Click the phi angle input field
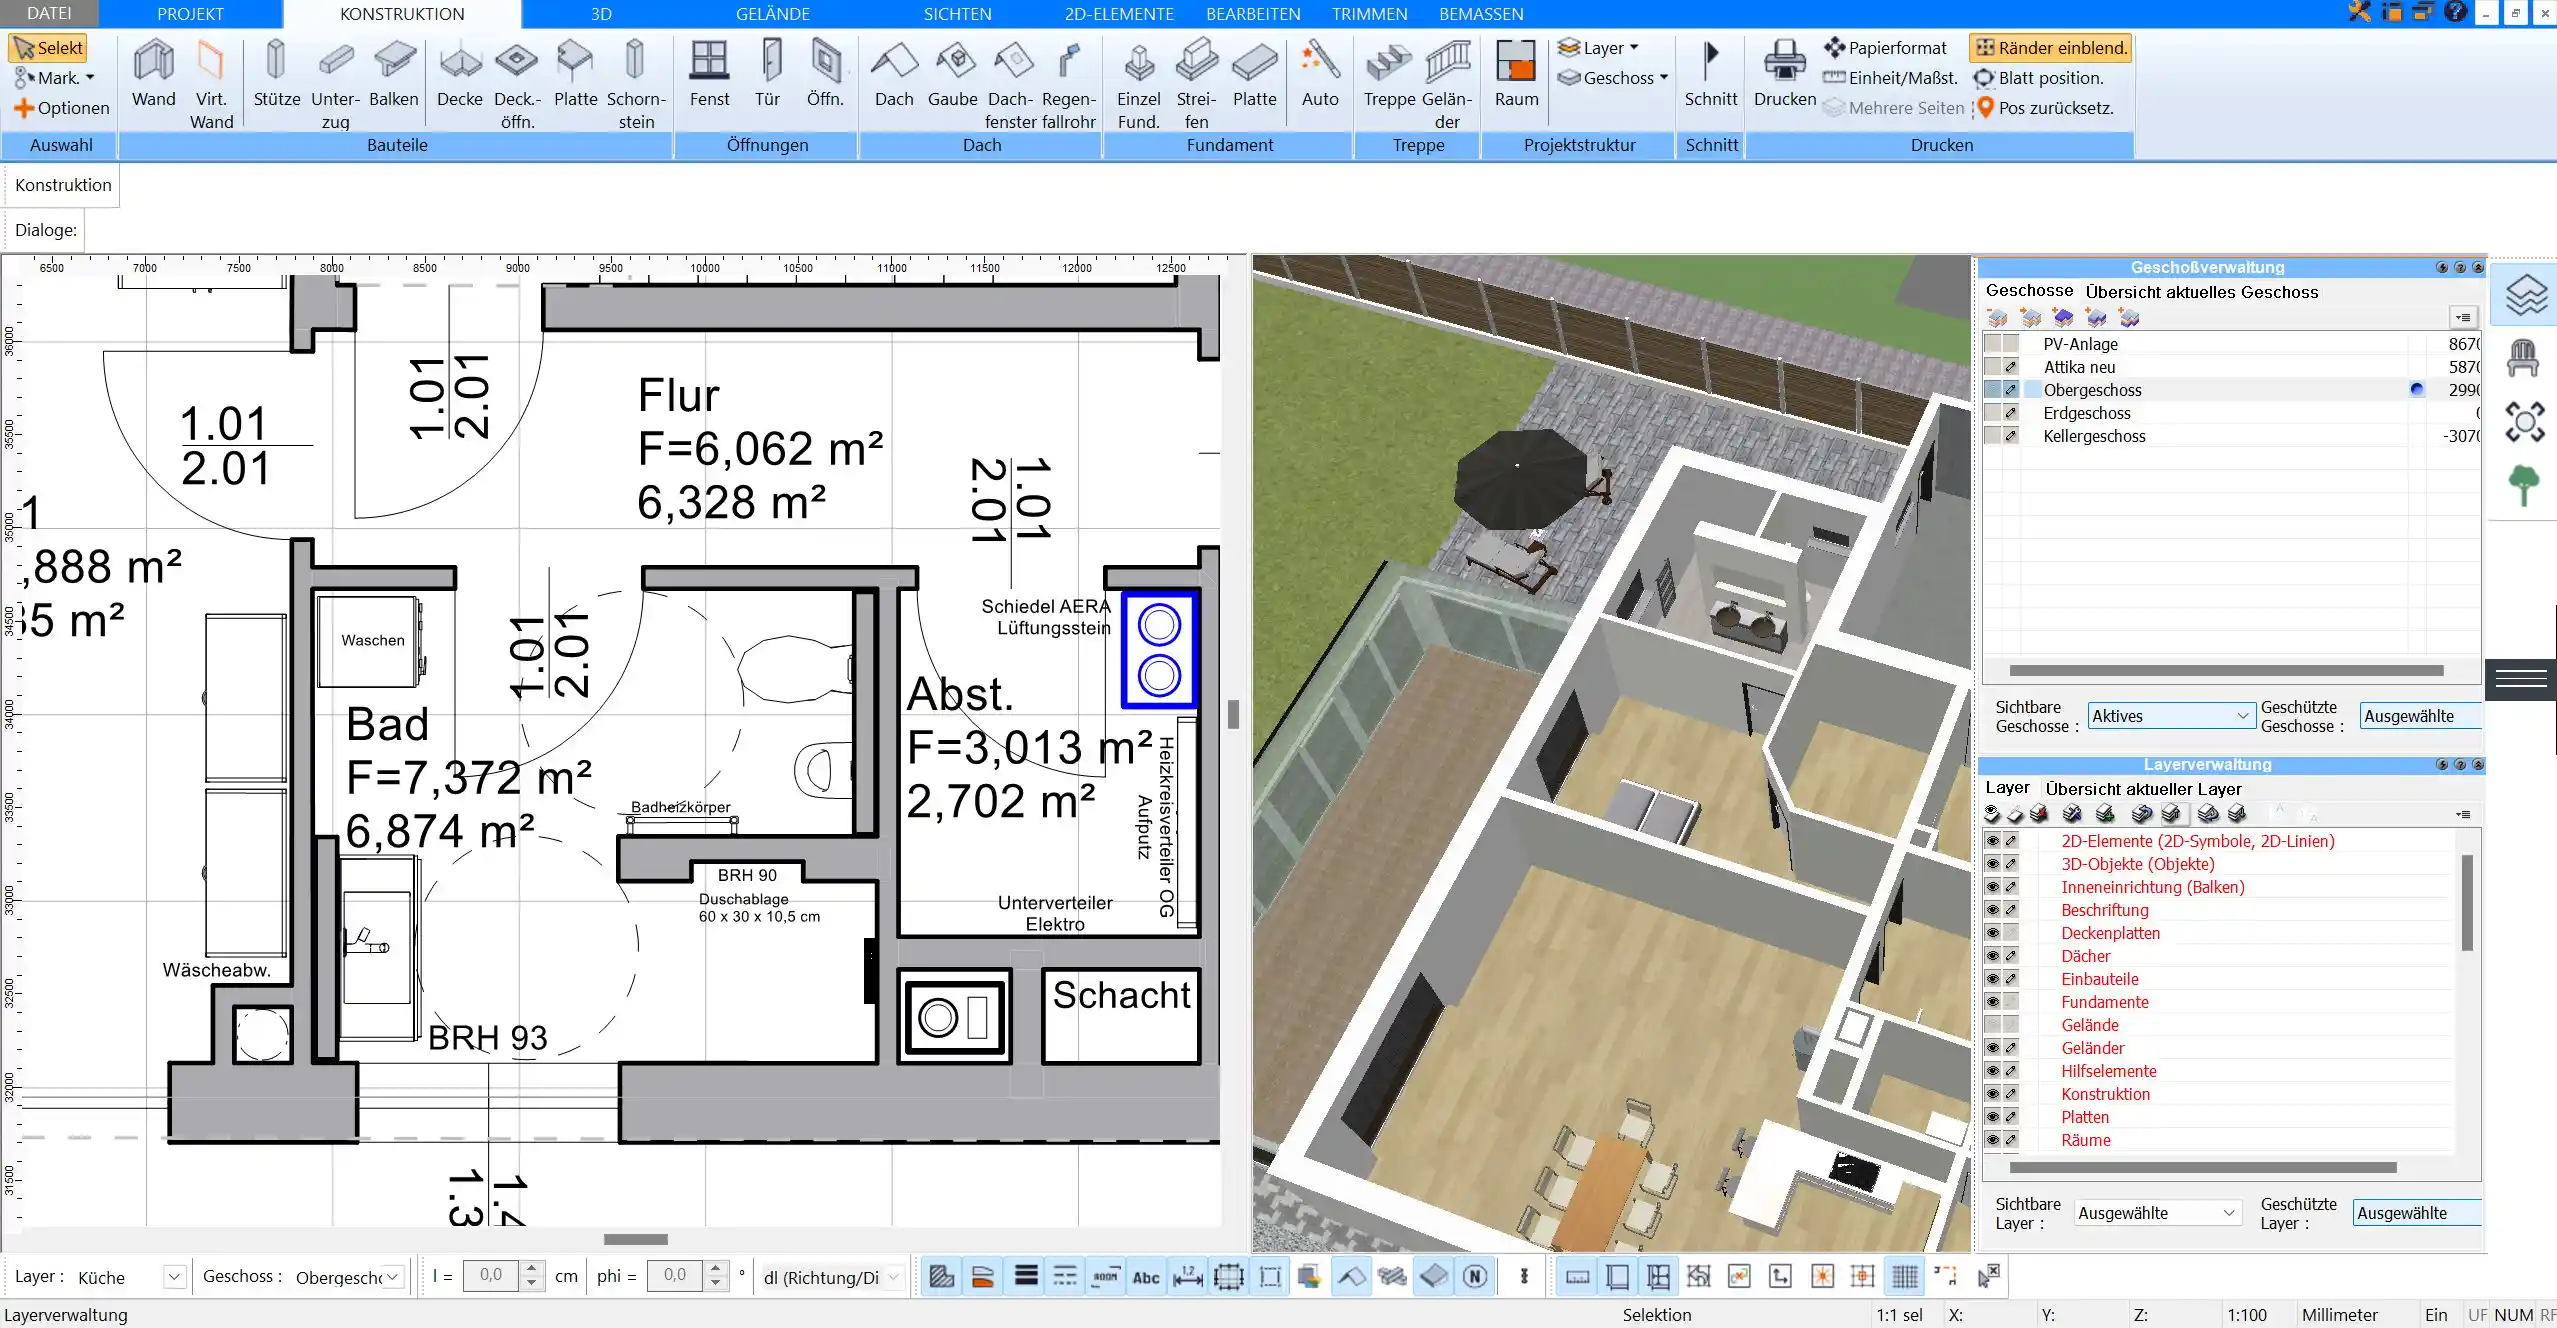The height and width of the screenshot is (1328, 2557). (675, 1275)
